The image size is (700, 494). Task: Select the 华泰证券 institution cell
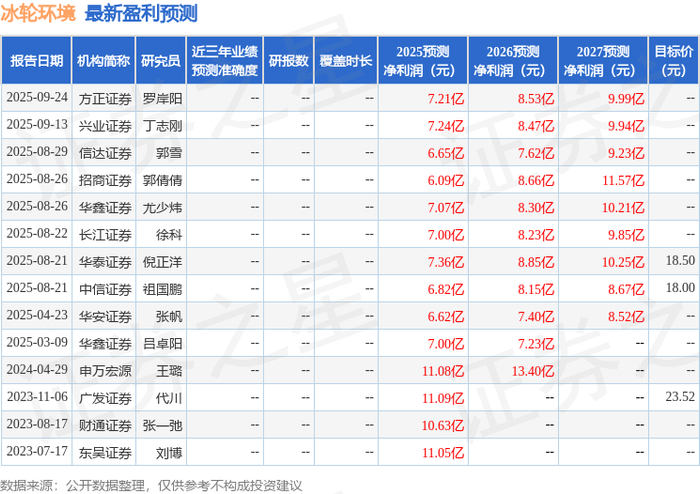(x=105, y=262)
